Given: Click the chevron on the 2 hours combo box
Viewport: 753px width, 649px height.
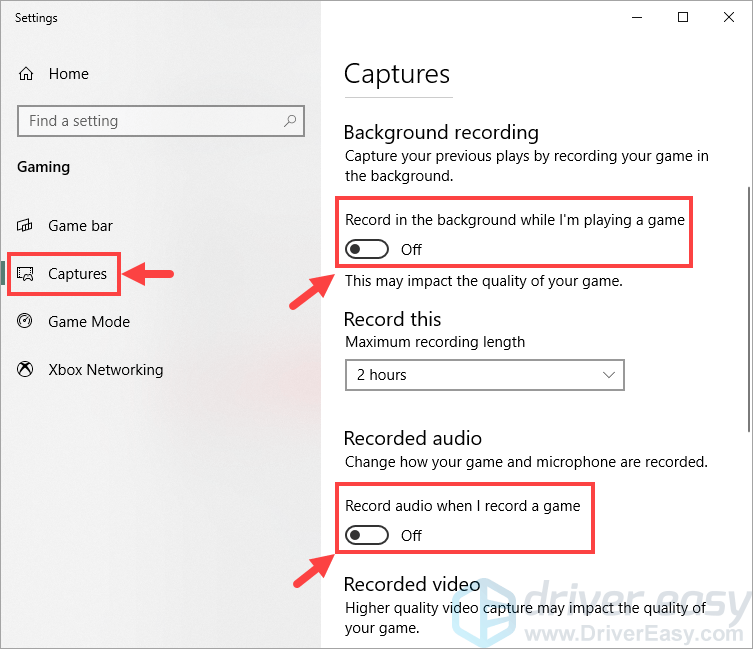Looking at the screenshot, I should click(x=608, y=375).
